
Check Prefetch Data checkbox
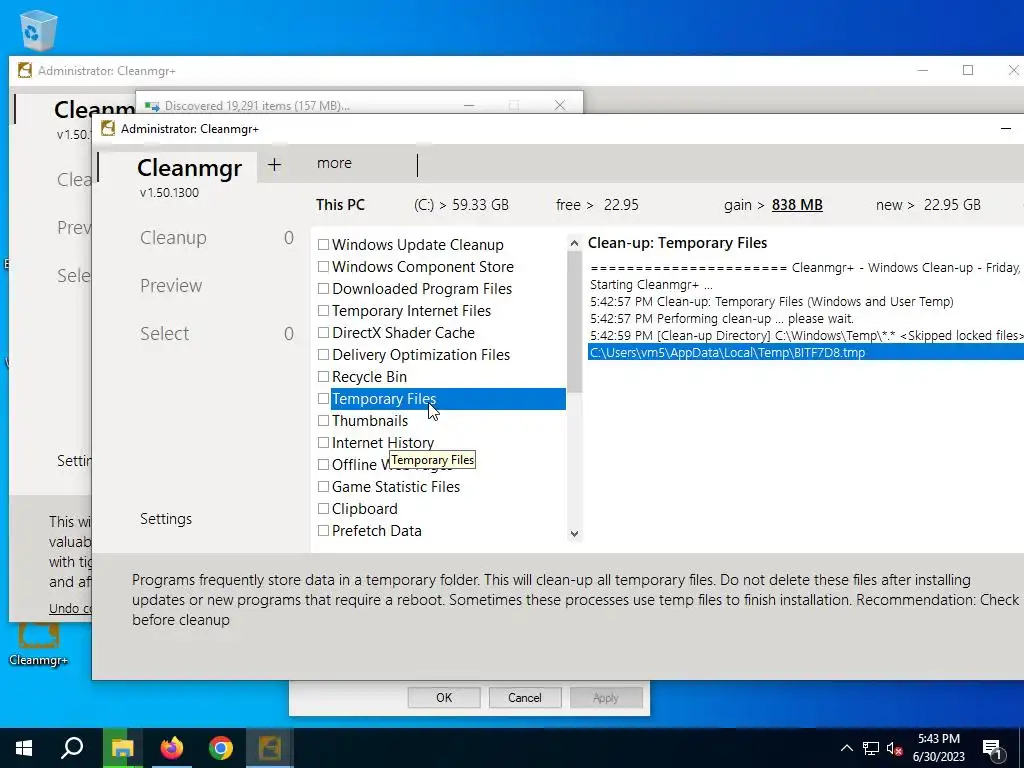coord(323,531)
